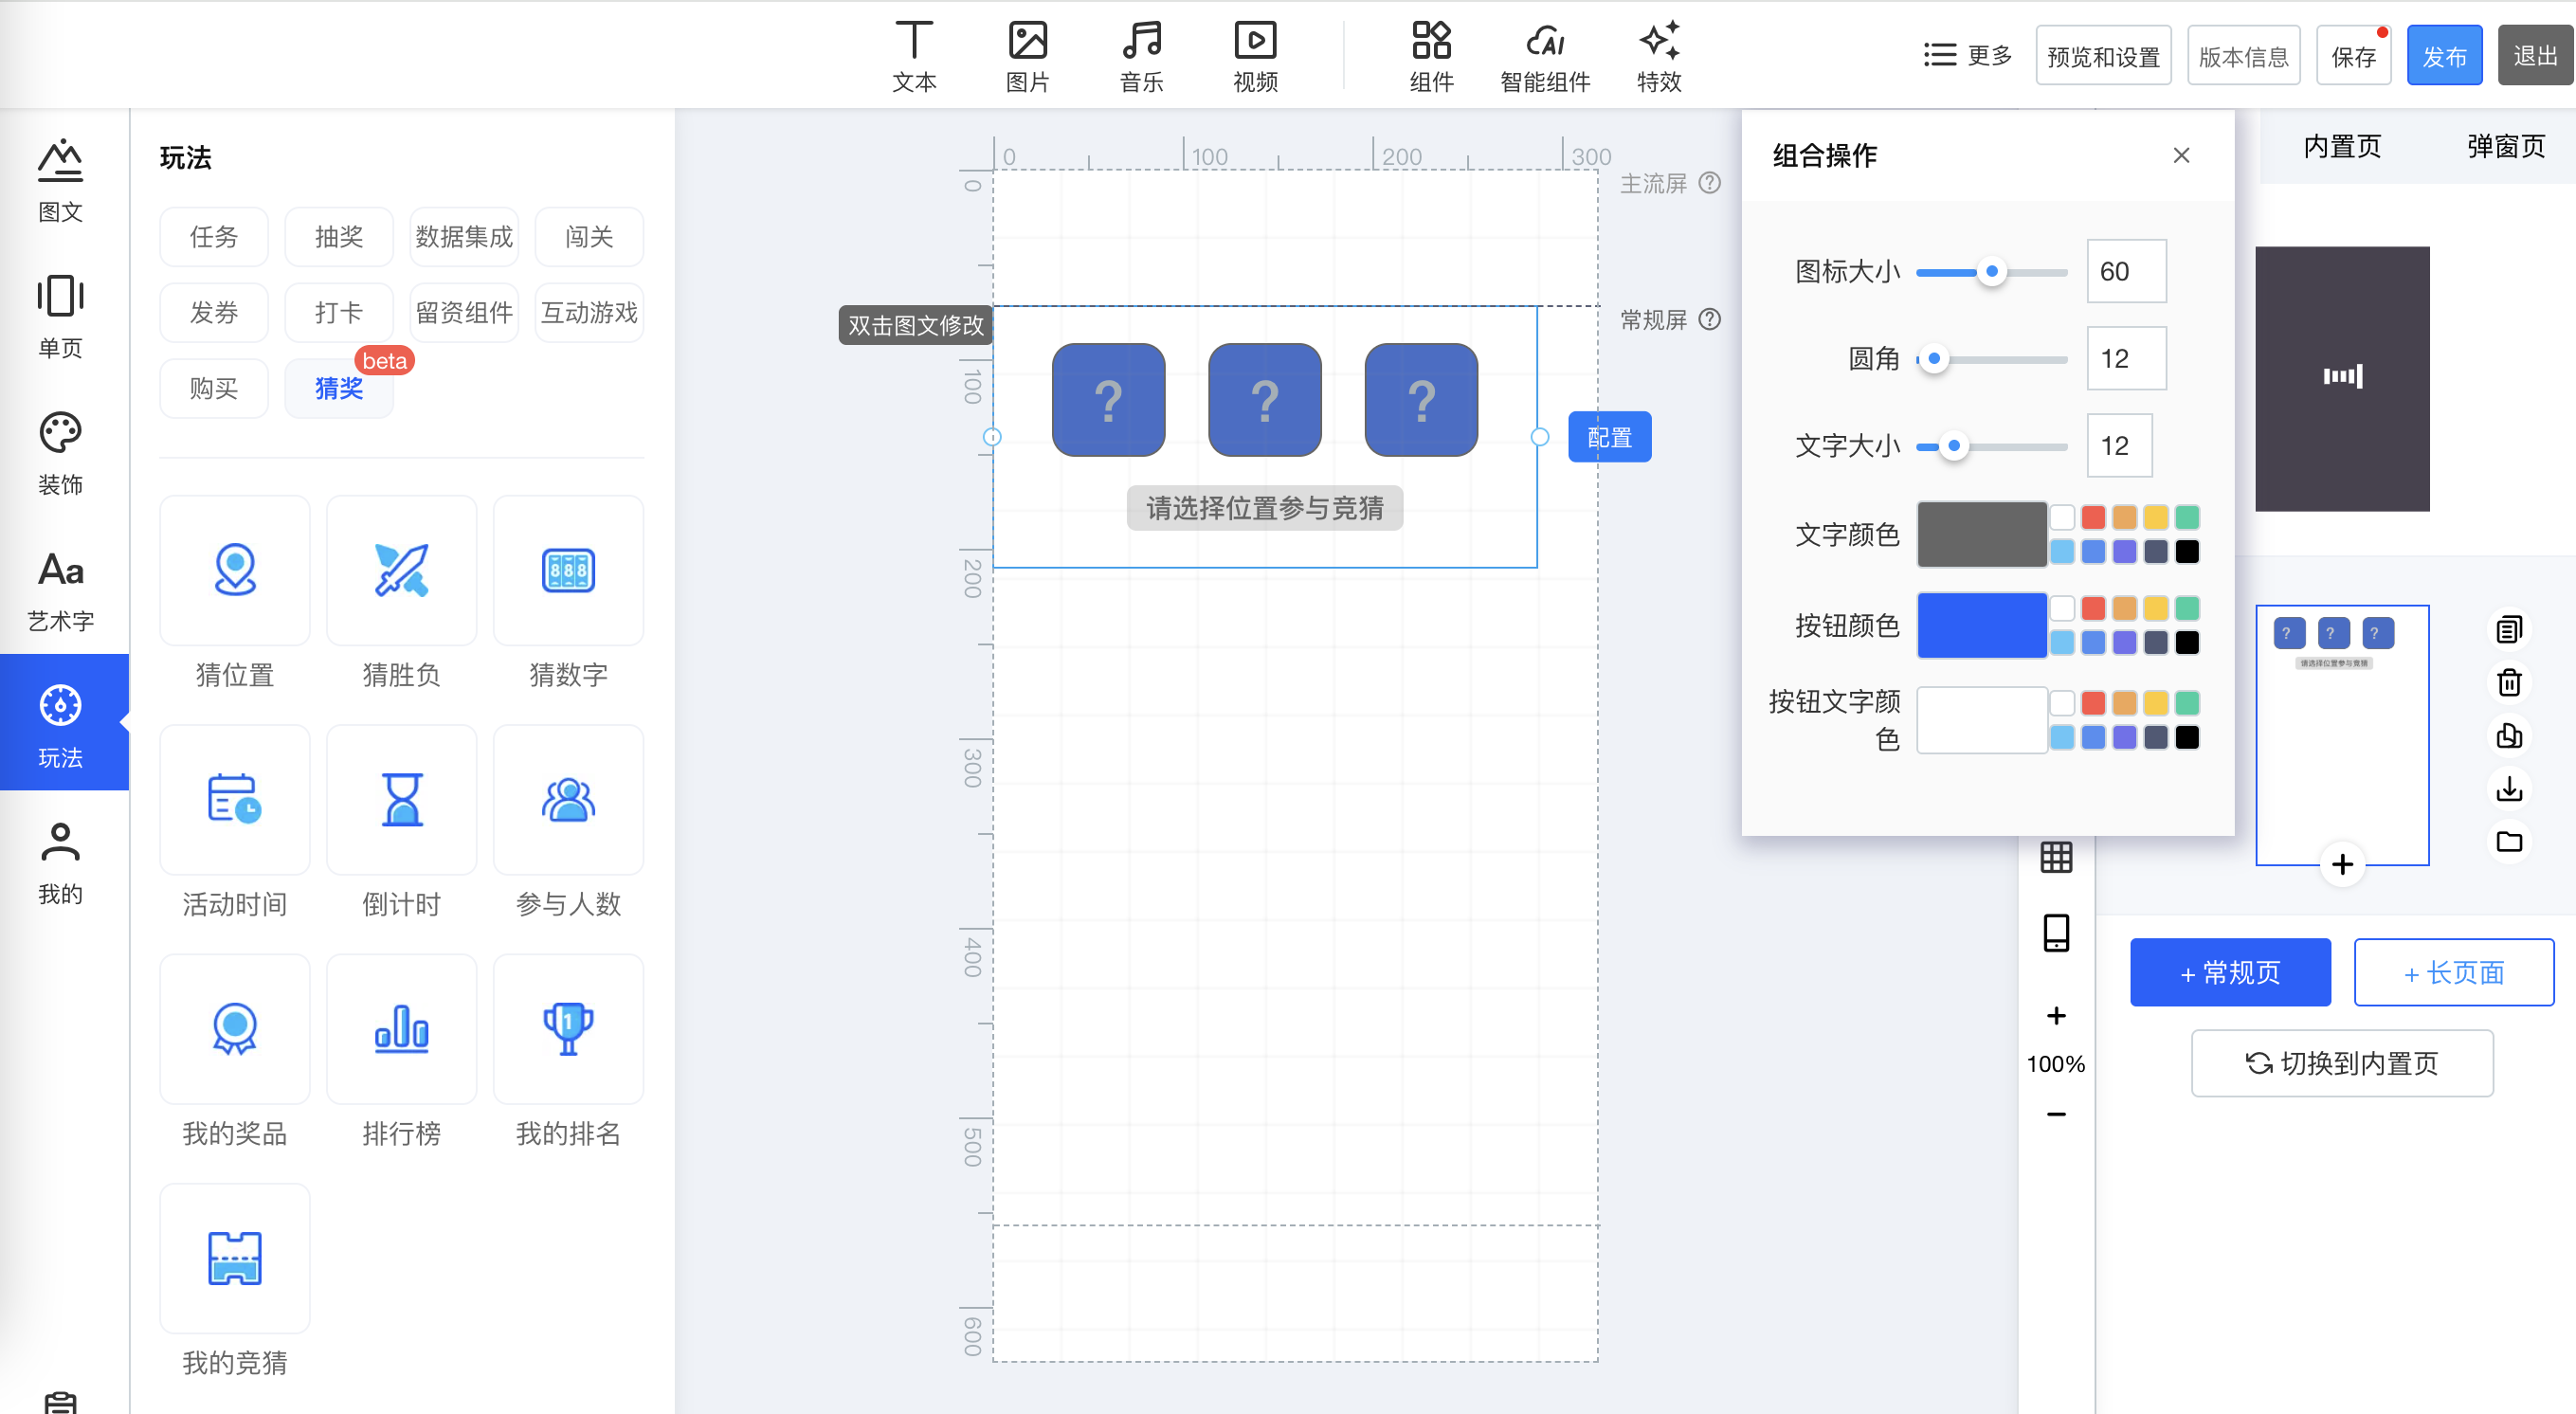
Task: Click the trash icon to delete page
Action: [2508, 683]
